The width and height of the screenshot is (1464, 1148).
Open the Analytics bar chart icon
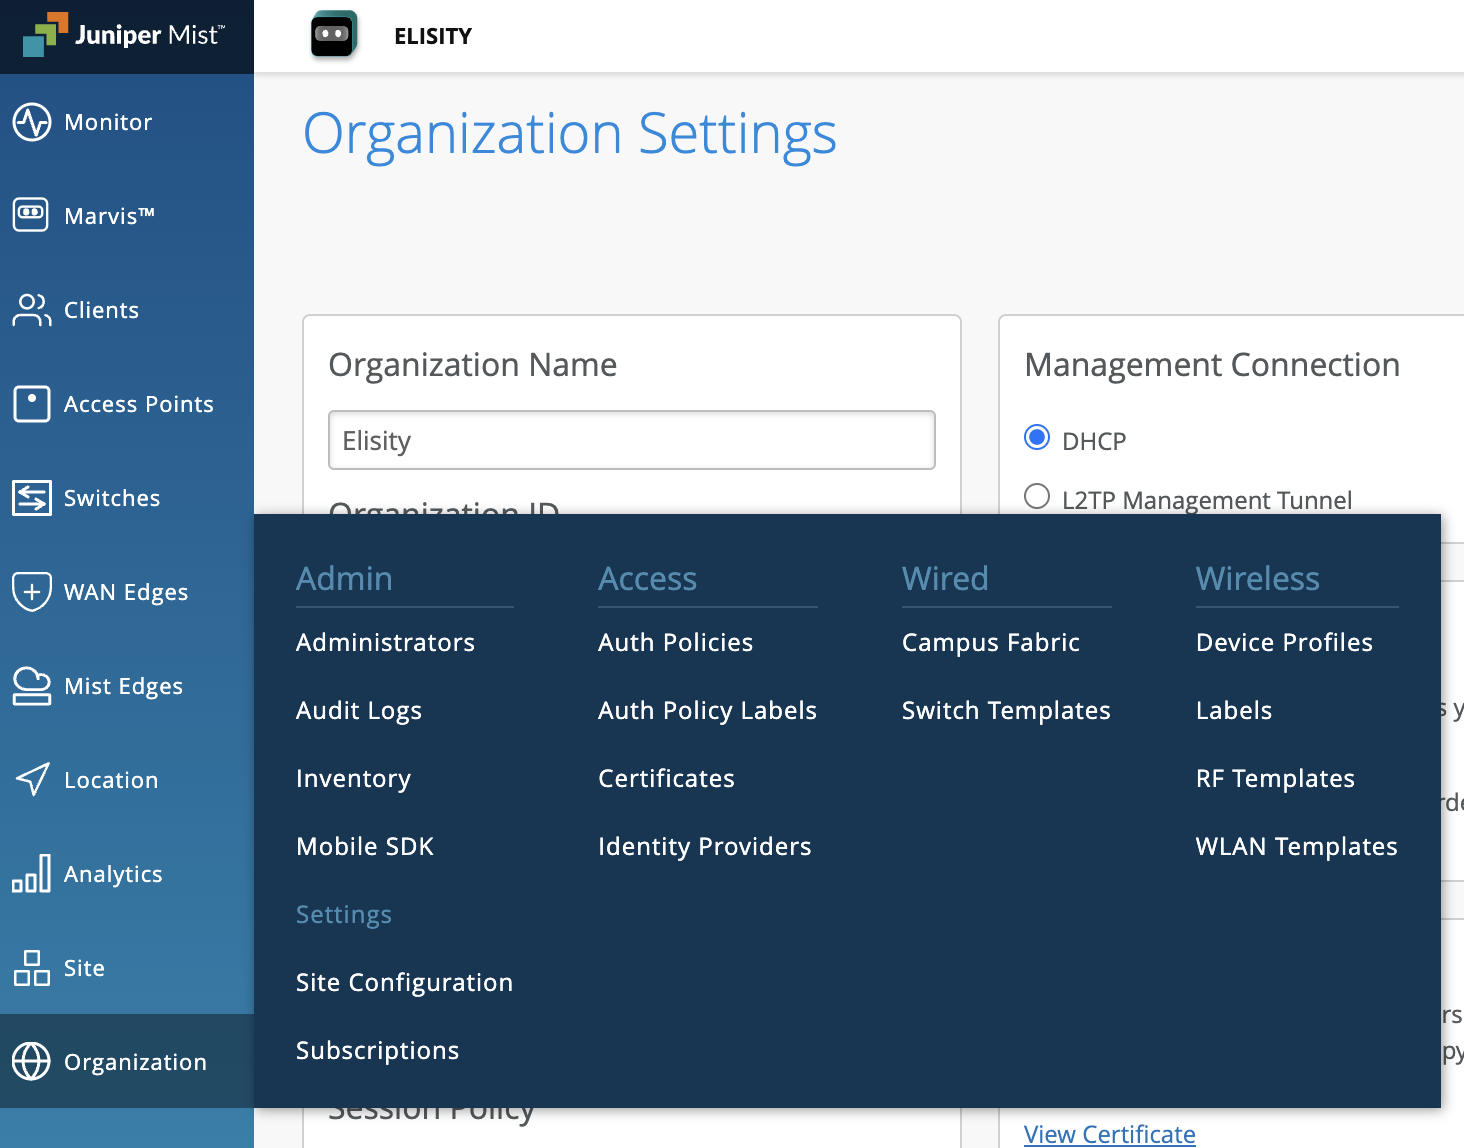[x=32, y=874]
